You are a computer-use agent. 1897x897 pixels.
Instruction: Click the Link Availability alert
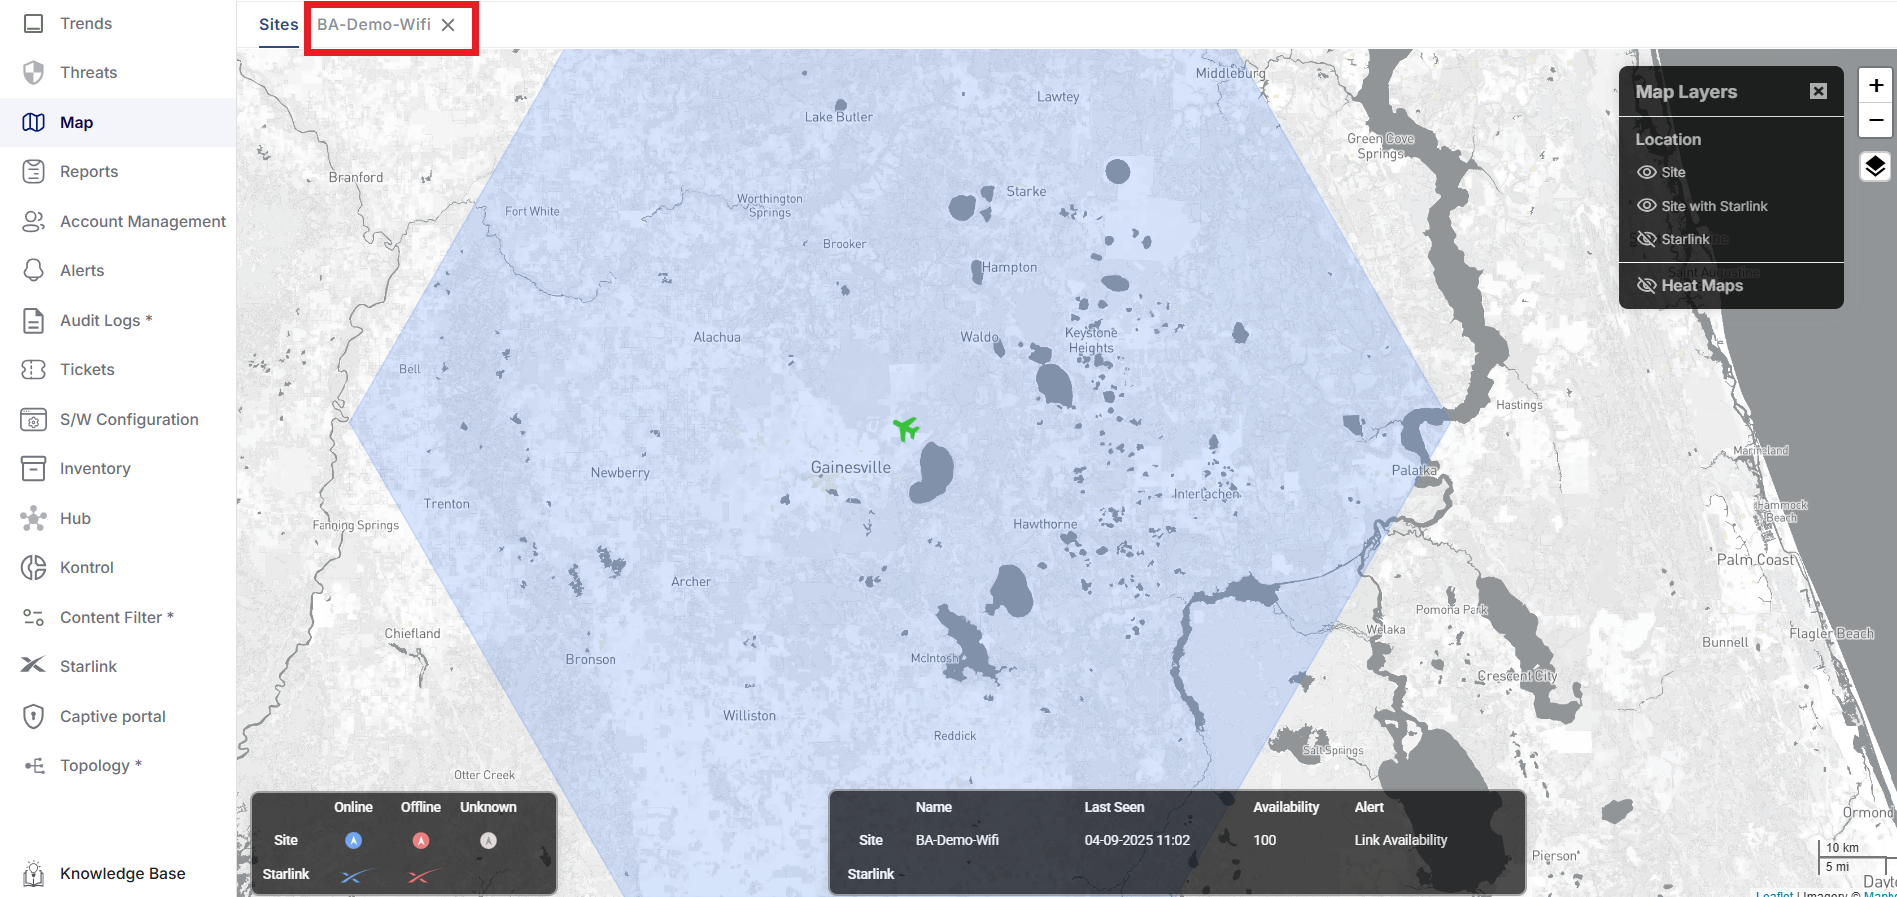(1400, 840)
